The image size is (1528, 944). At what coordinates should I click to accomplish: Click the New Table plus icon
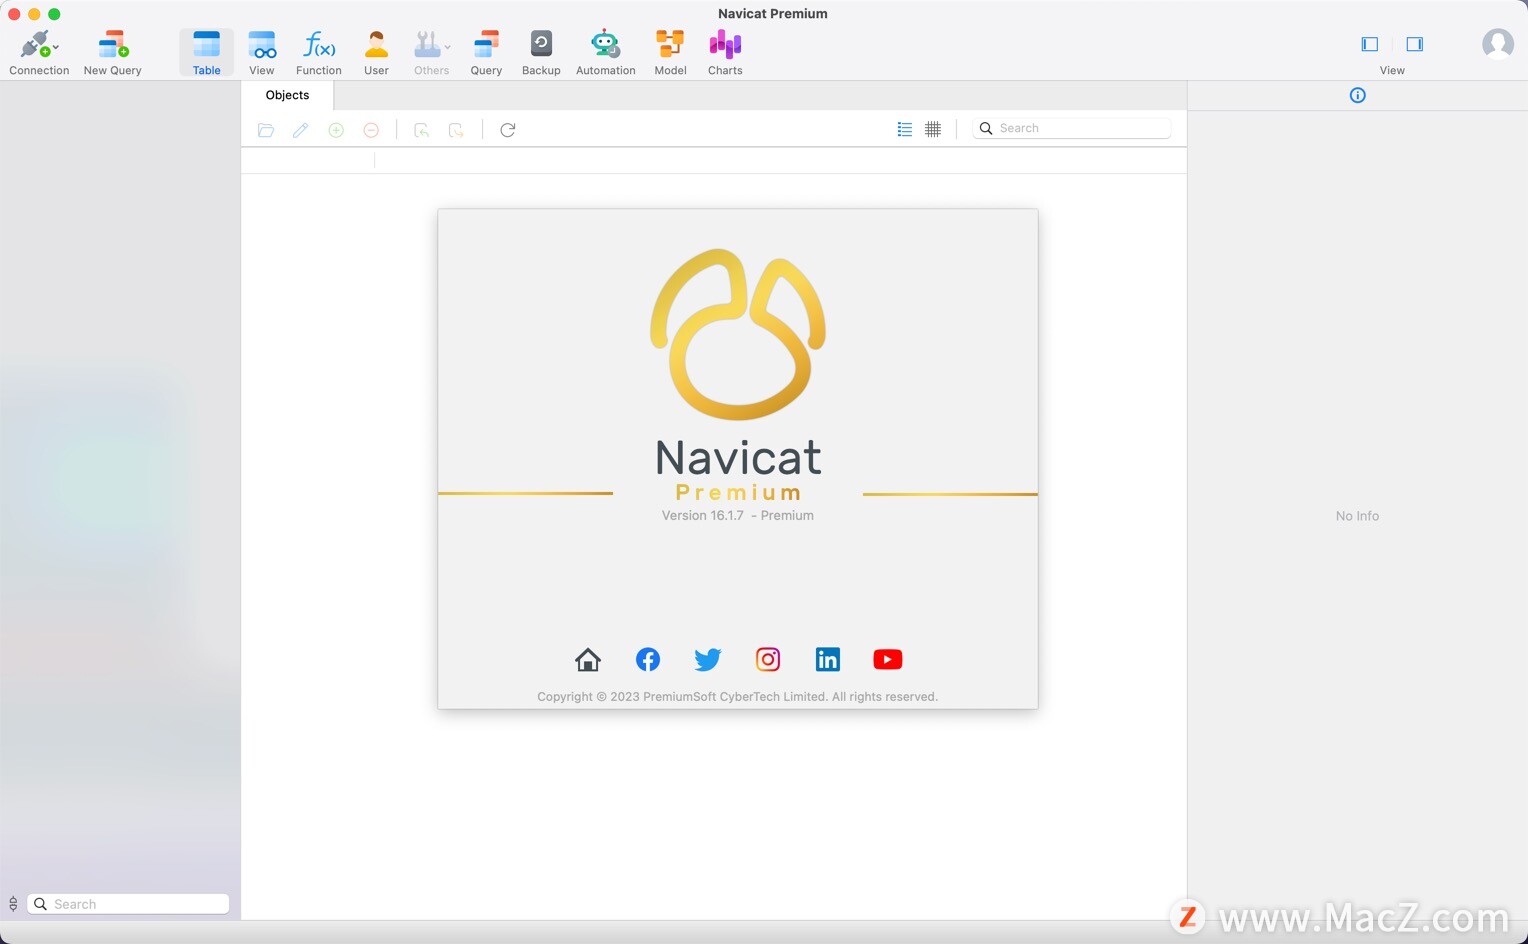[x=336, y=130]
